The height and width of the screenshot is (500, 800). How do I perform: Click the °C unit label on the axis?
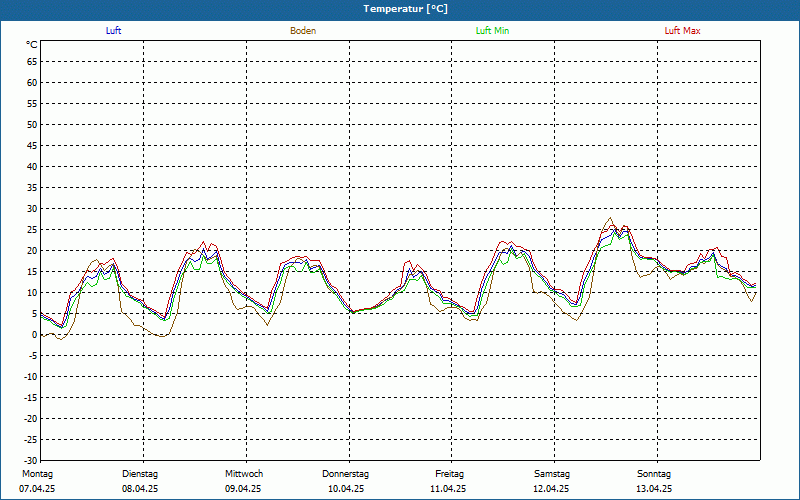coord(32,45)
